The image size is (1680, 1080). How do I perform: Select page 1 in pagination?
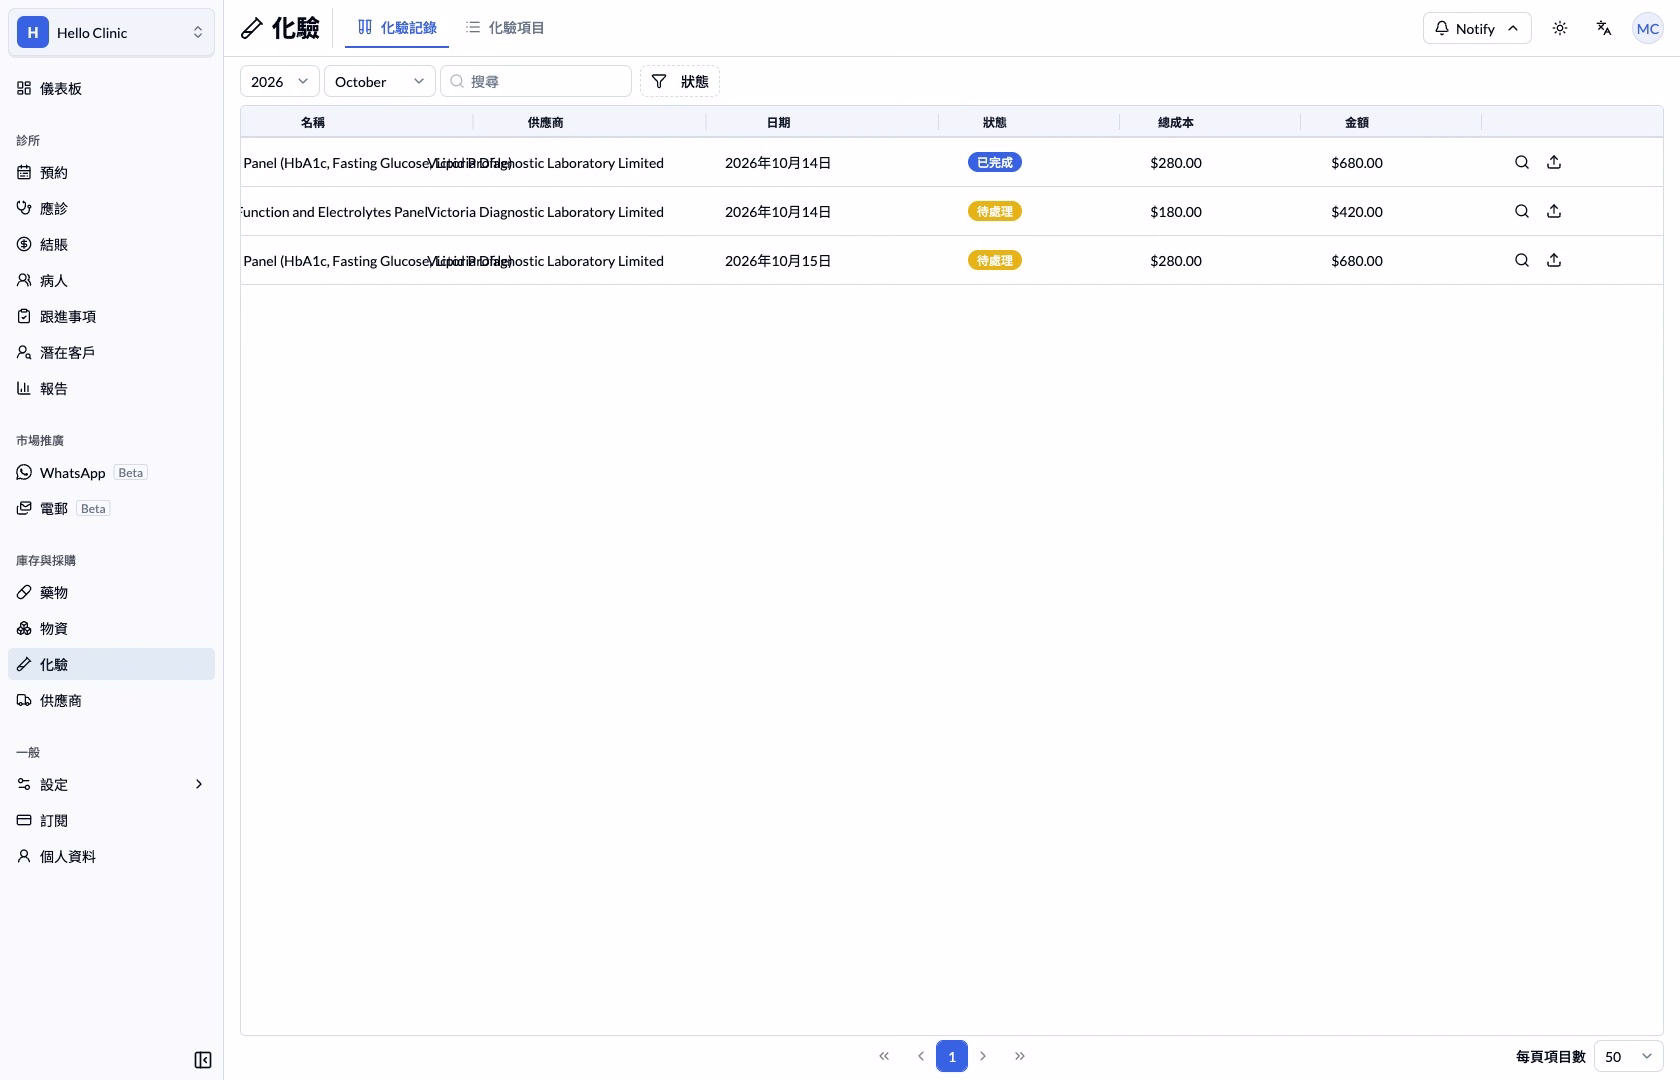coord(952,1056)
